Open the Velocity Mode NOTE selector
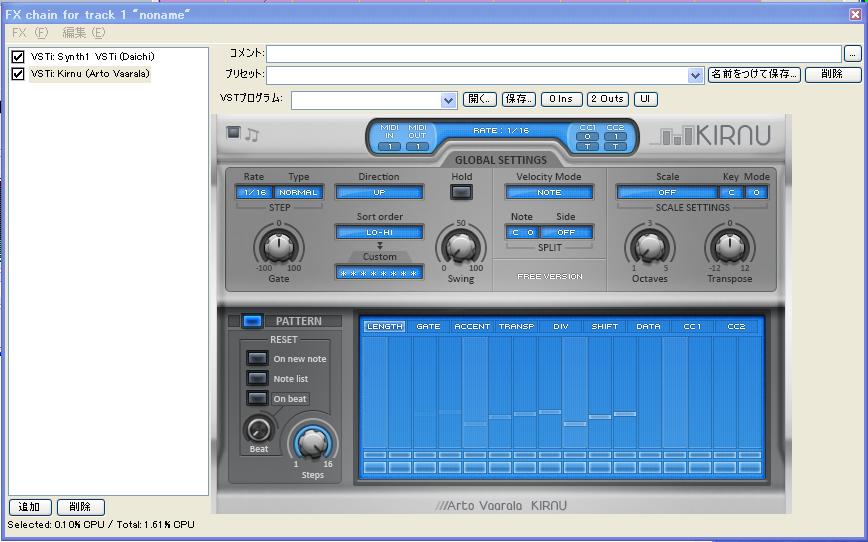Image resolution: width=868 pixels, height=542 pixels. point(549,192)
